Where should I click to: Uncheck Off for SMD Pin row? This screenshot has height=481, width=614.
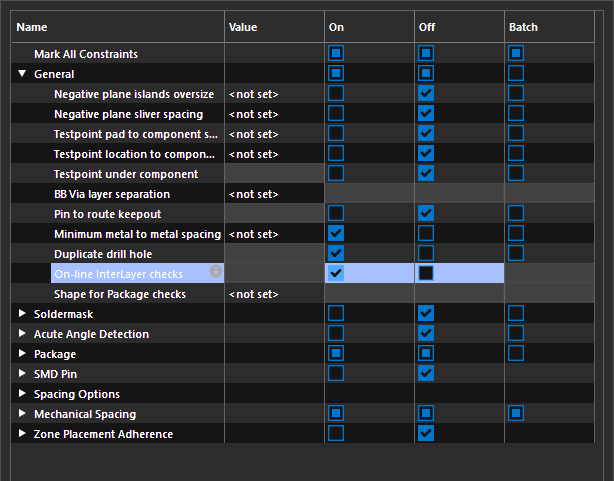(x=426, y=373)
